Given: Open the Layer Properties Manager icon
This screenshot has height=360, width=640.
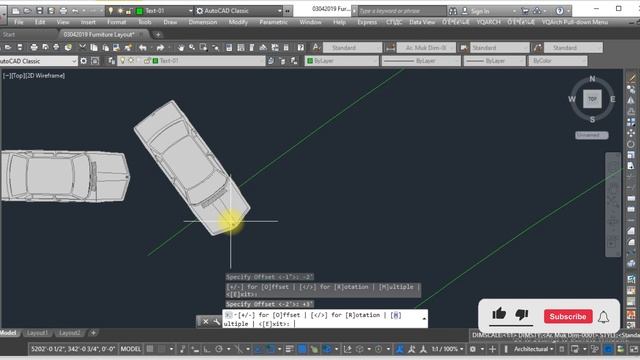Looking at the screenshot, I should [111, 61].
